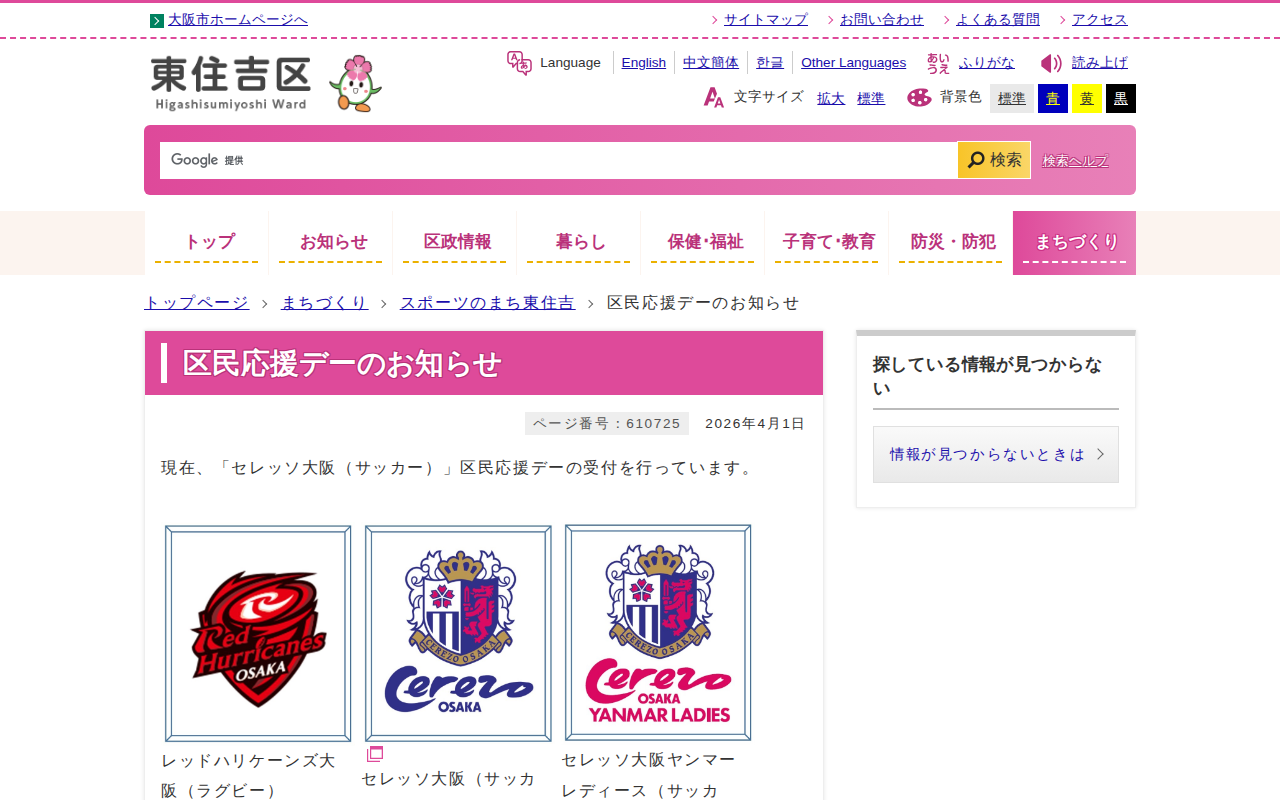Switch language to 한글

click(770, 63)
